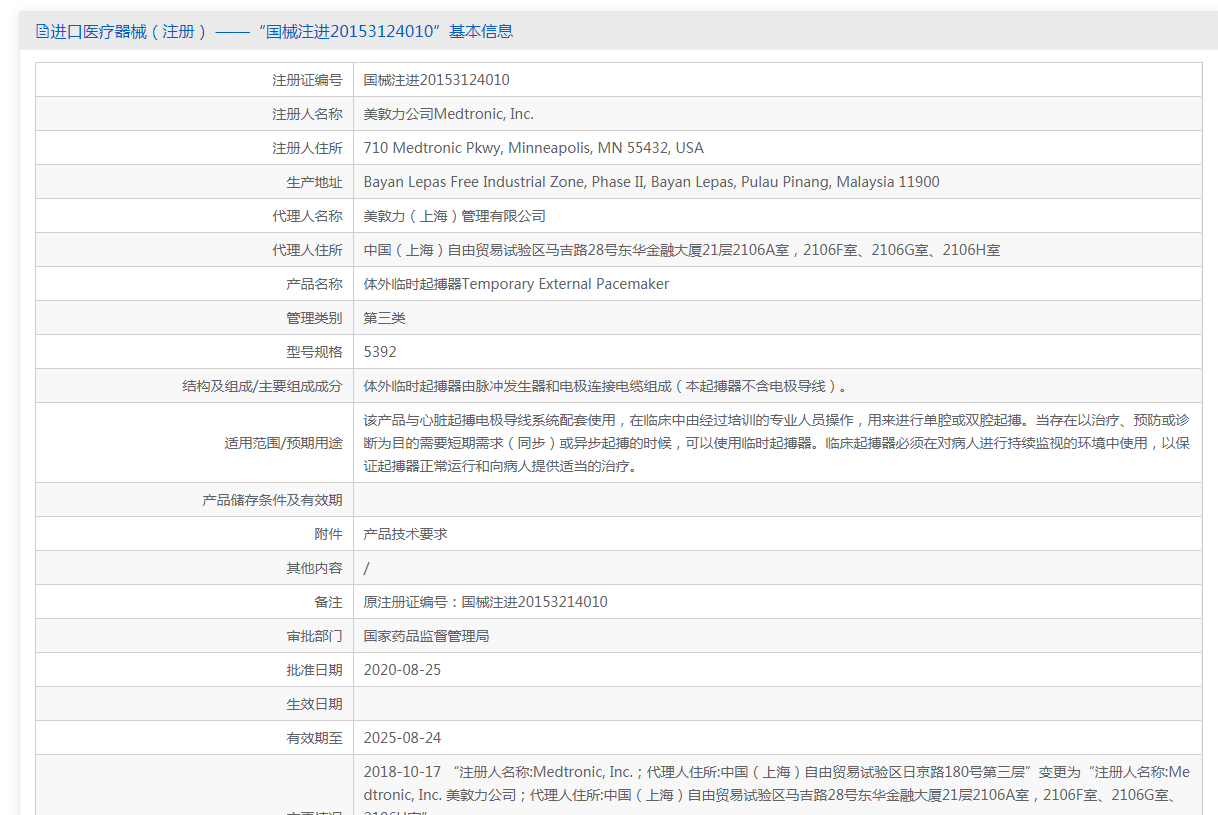The width and height of the screenshot is (1218, 815).
Task: Select 美敦力公司Medtronic, Inc. value
Action: 448,114
